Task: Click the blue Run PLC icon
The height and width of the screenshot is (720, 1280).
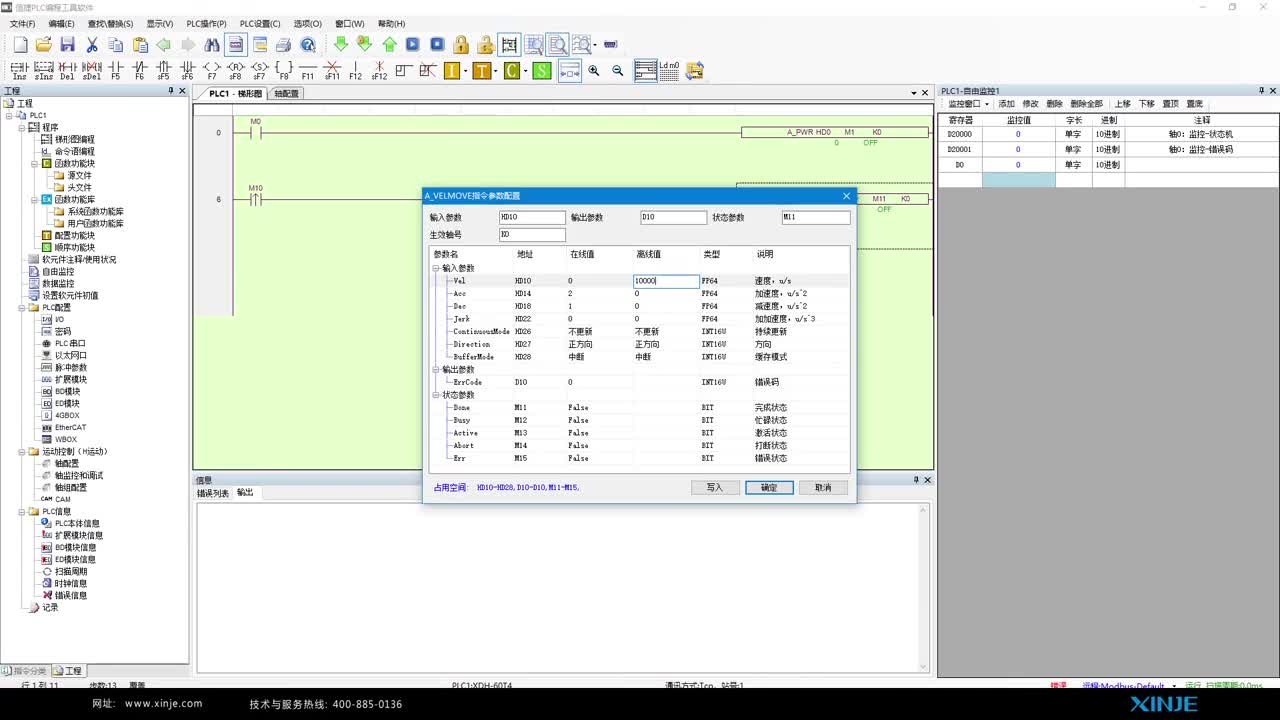Action: 413,45
